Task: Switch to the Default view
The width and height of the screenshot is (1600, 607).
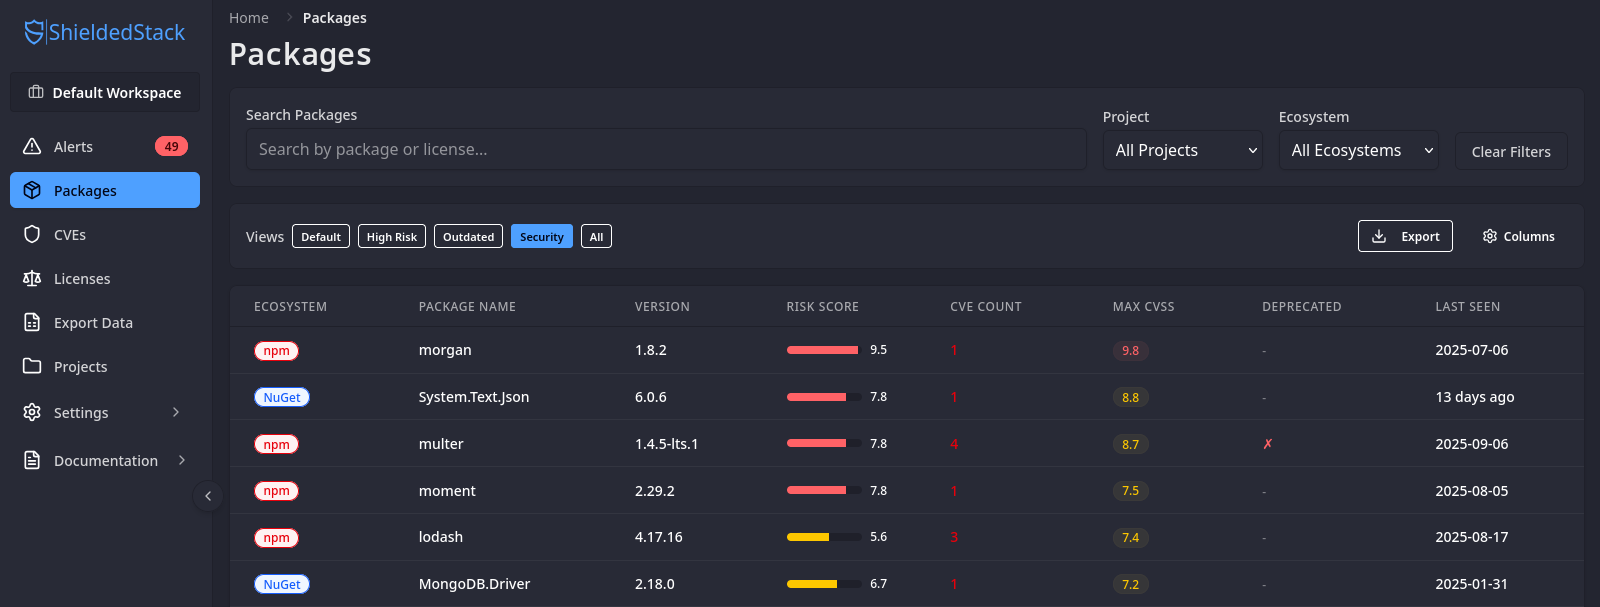Action: [x=321, y=236]
